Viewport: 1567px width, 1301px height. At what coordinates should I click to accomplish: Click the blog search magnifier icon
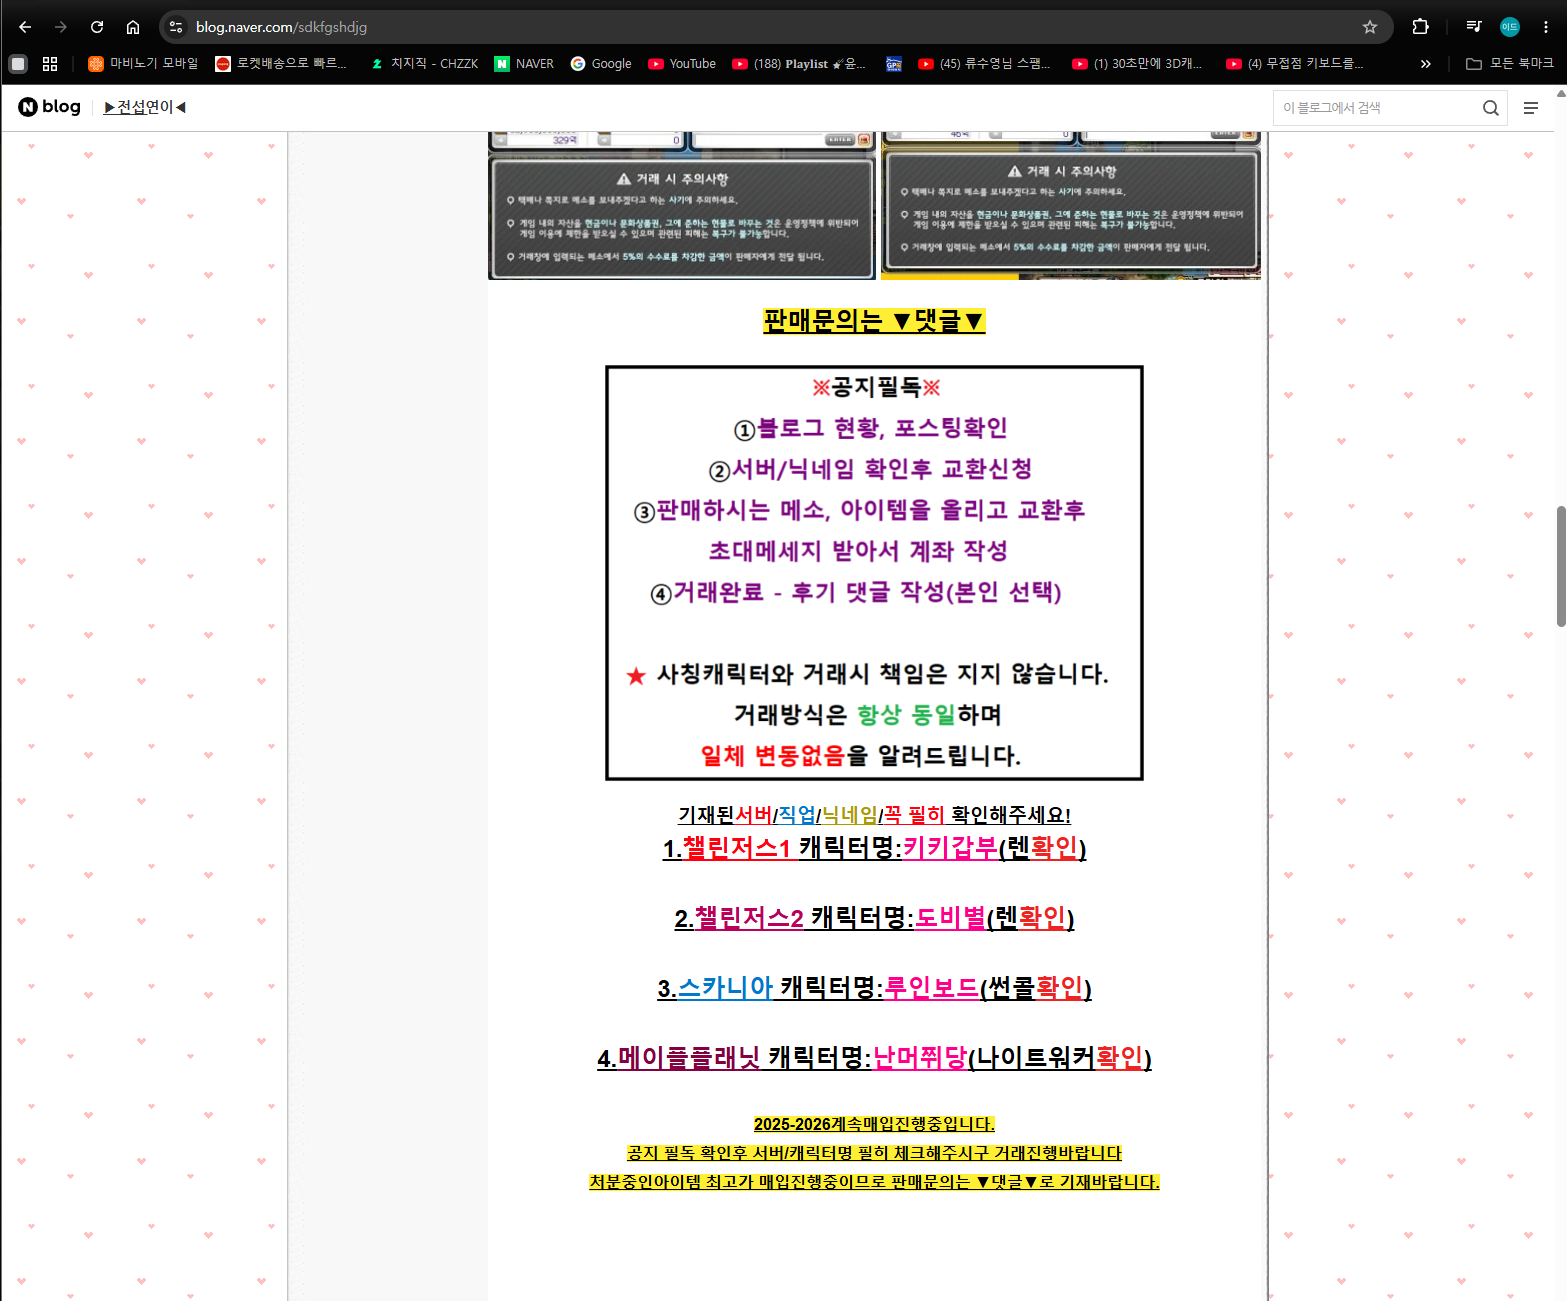click(x=1490, y=108)
